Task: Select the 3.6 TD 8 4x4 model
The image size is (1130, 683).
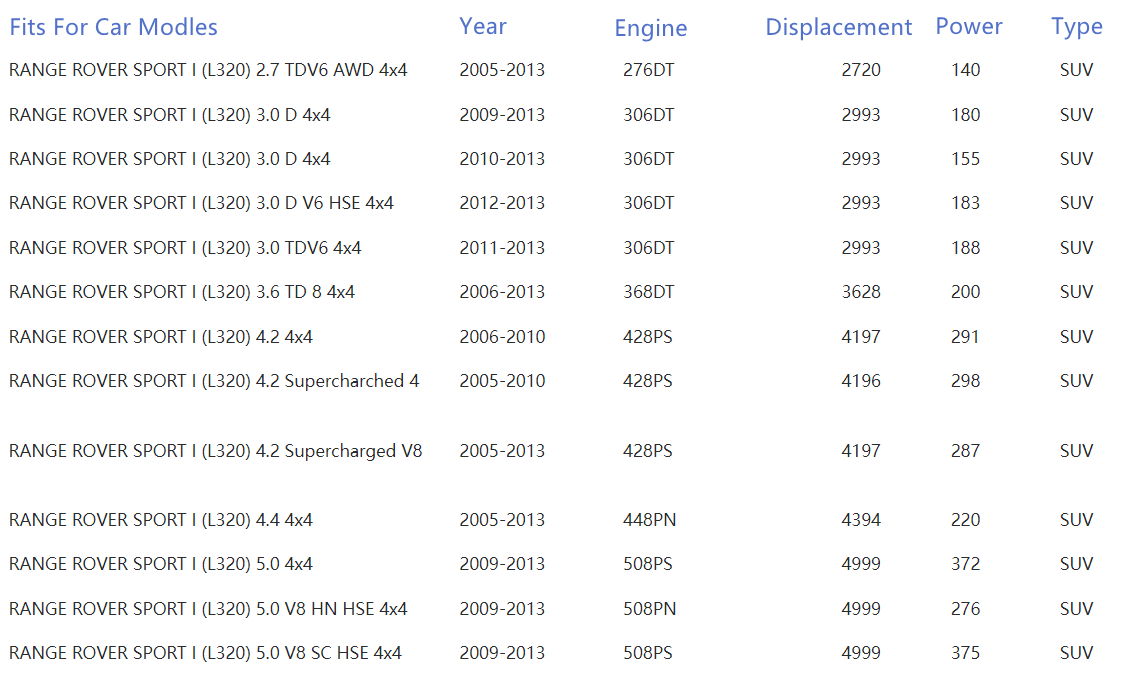Action: pyautogui.click(x=182, y=292)
